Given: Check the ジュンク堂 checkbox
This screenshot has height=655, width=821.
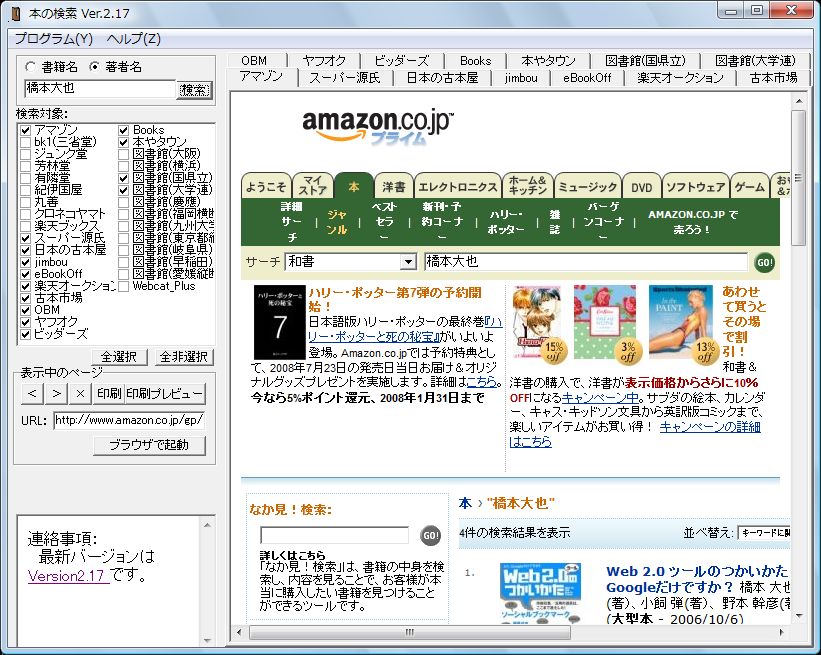Looking at the screenshot, I should (x=25, y=154).
